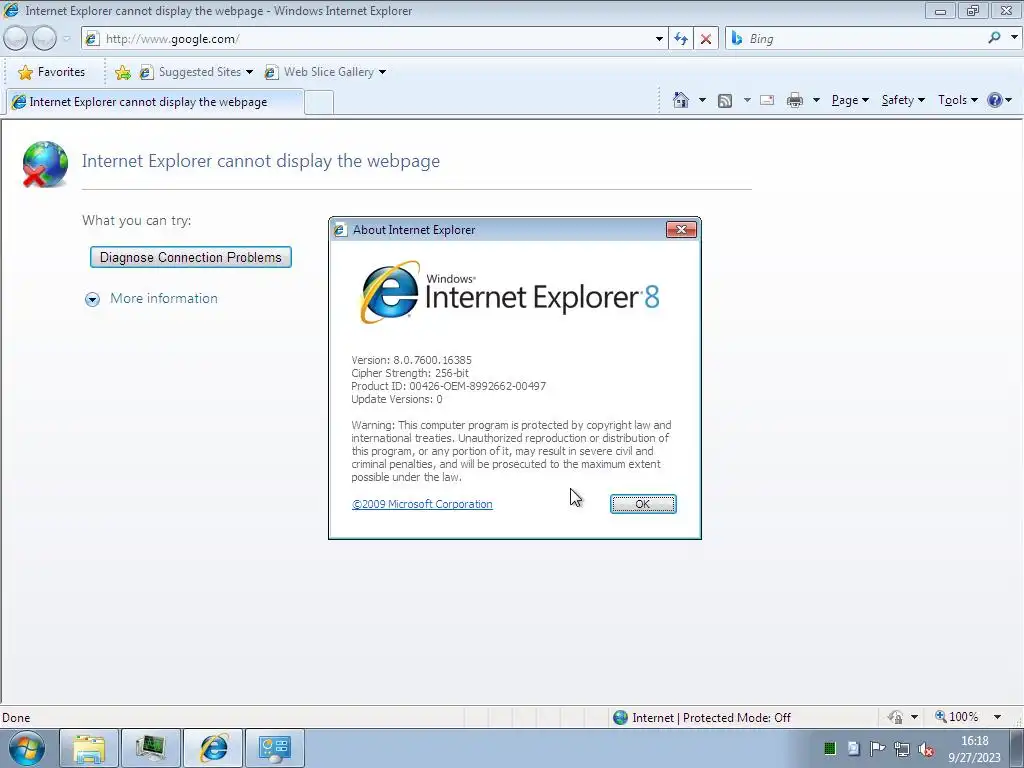Click the Bing search box
Image resolution: width=1024 pixels, height=768 pixels.
pyautogui.click(x=865, y=39)
